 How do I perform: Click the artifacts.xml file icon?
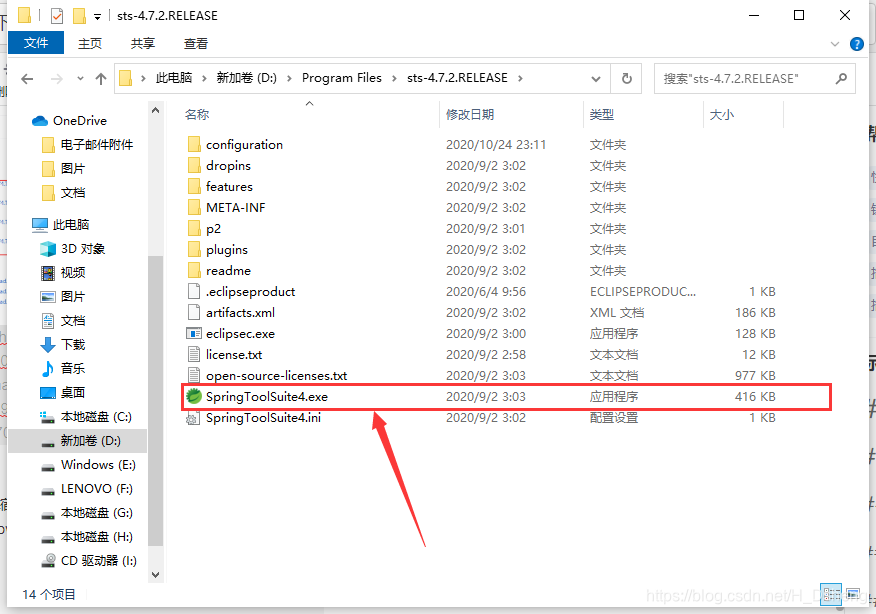click(x=194, y=312)
